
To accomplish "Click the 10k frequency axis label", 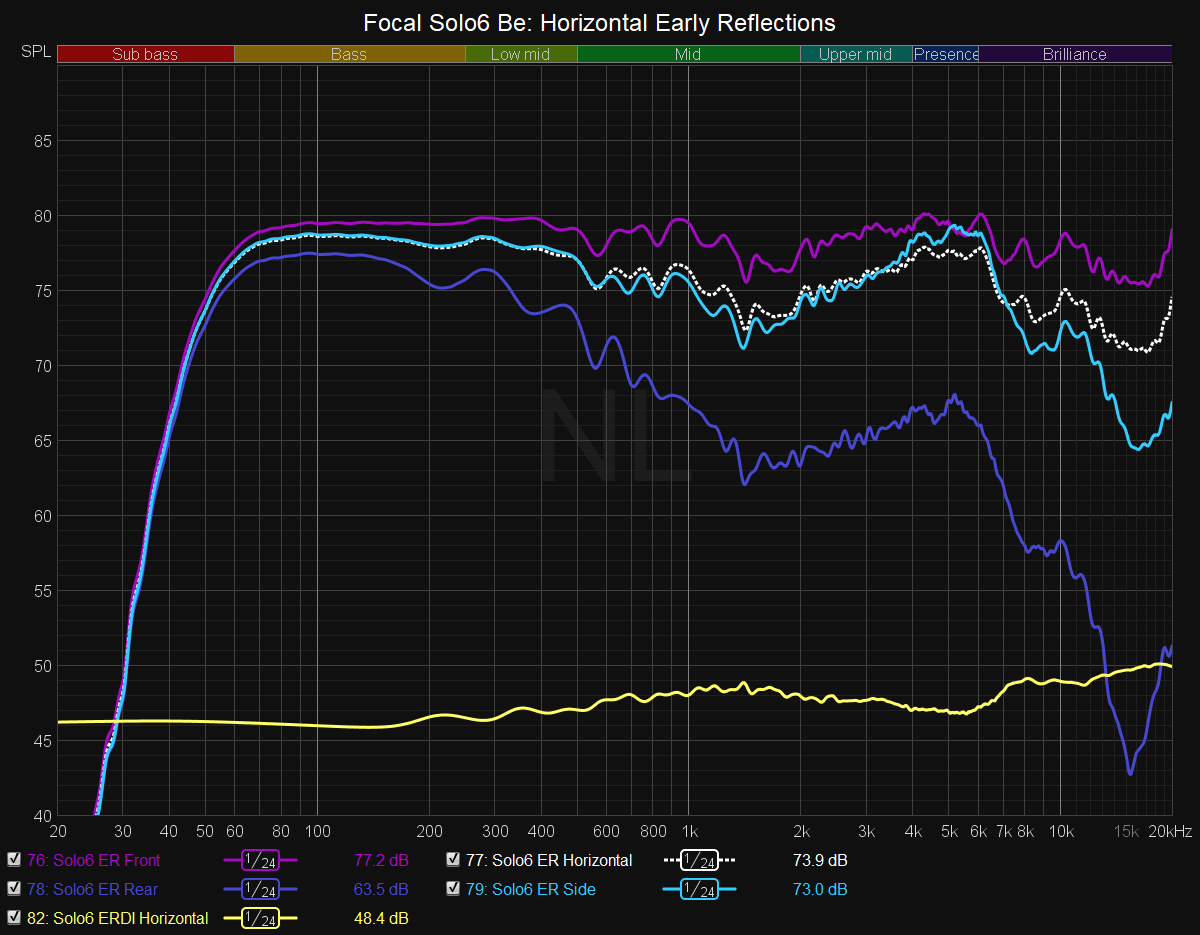I will [1060, 832].
